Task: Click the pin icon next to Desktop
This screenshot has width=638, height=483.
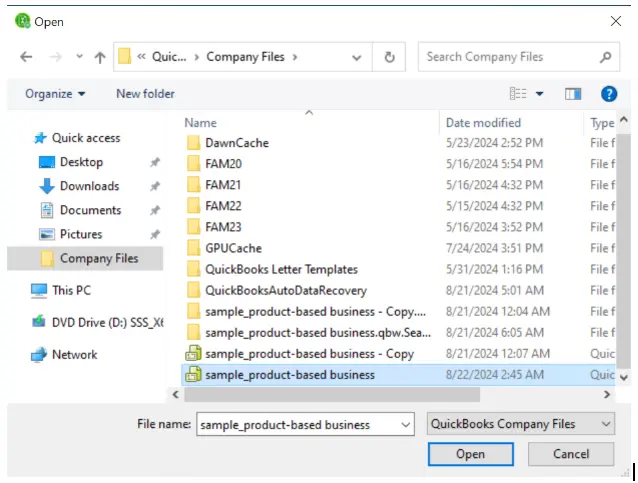Action: (x=155, y=162)
